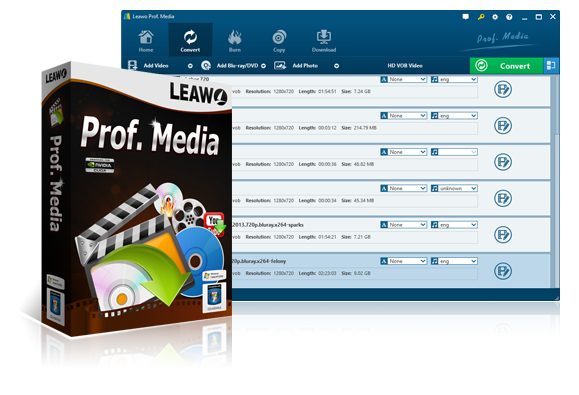Click the Add Video button
Viewport: 579px width, 395px height.
(x=155, y=66)
